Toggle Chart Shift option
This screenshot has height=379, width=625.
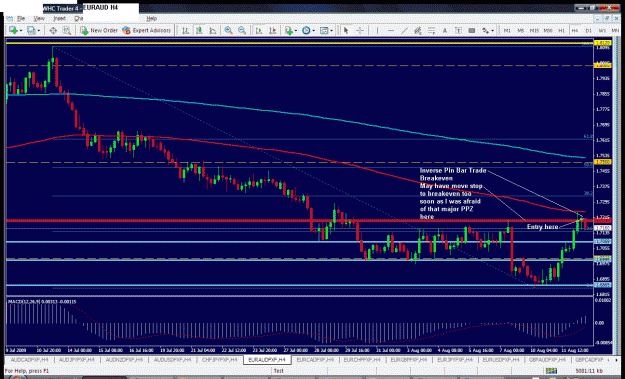pos(273,30)
